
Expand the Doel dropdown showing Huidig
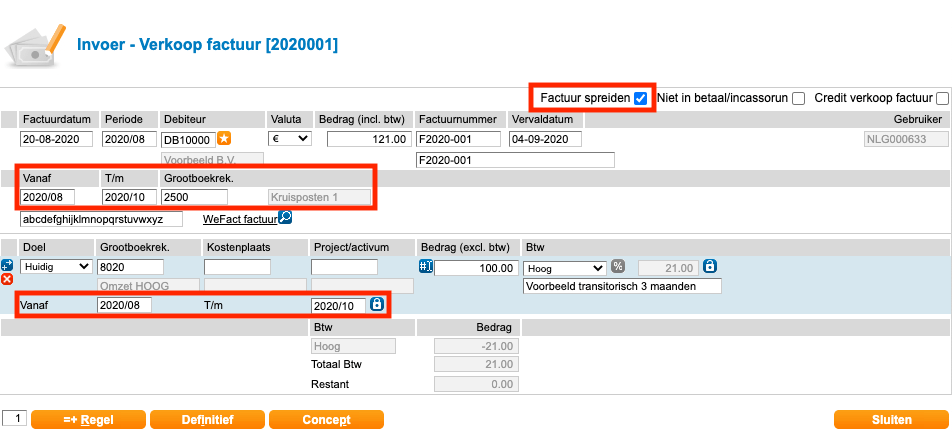[x=56, y=267]
